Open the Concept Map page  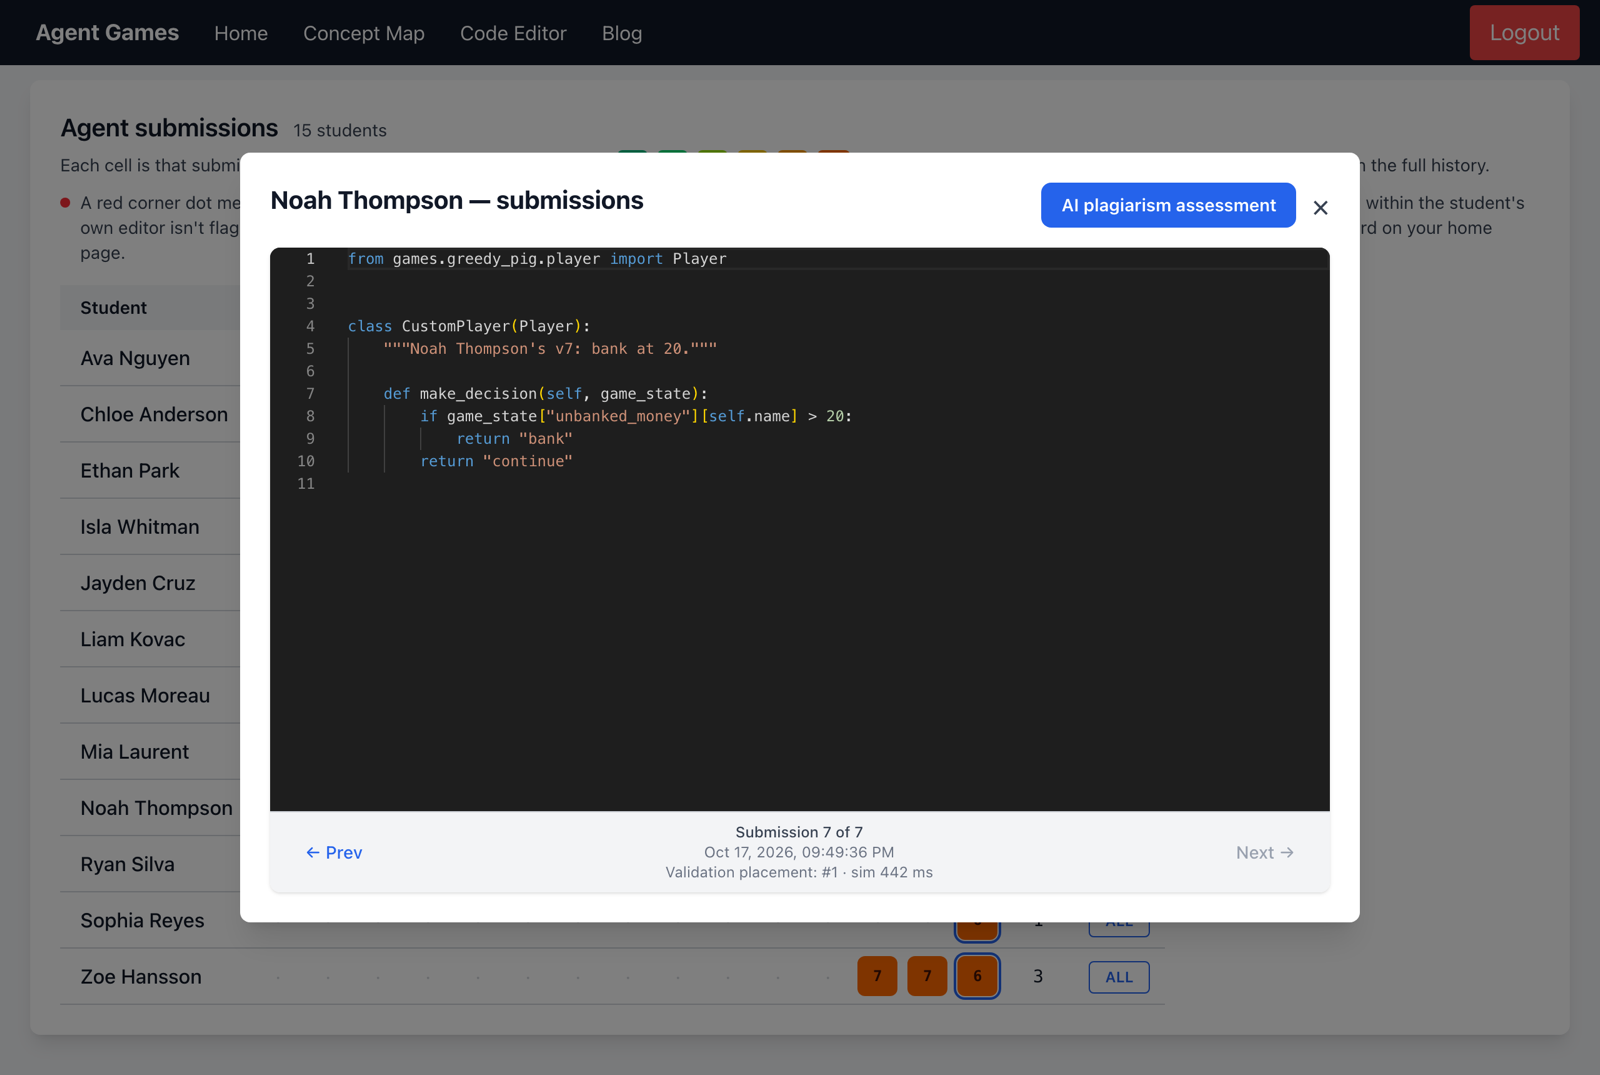pyautogui.click(x=364, y=33)
